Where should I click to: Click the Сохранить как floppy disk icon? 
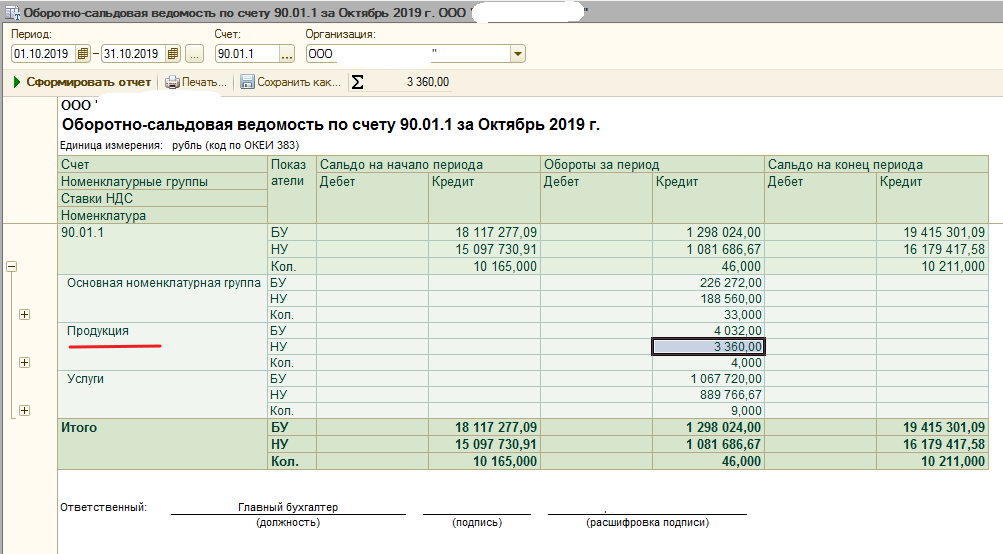click(247, 82)
